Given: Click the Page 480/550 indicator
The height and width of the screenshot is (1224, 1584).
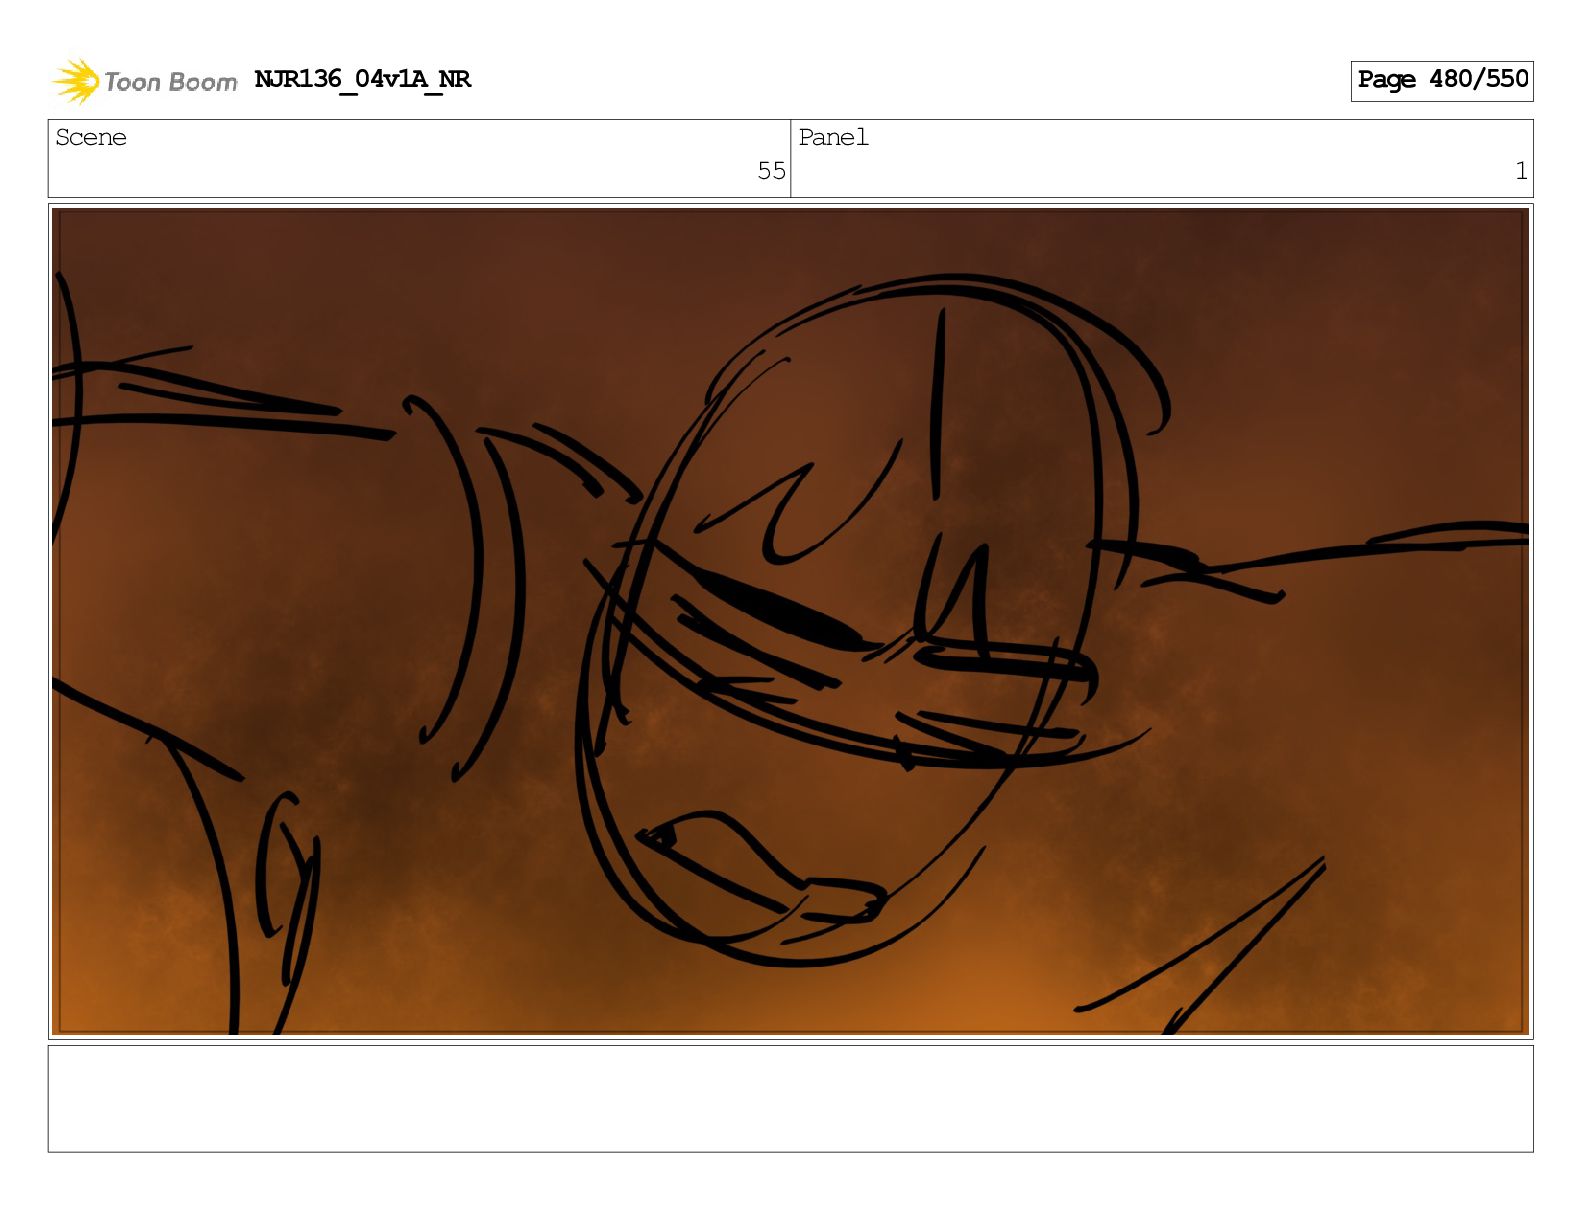Looking at the screenshot, I should click(x=1441, y=80).
